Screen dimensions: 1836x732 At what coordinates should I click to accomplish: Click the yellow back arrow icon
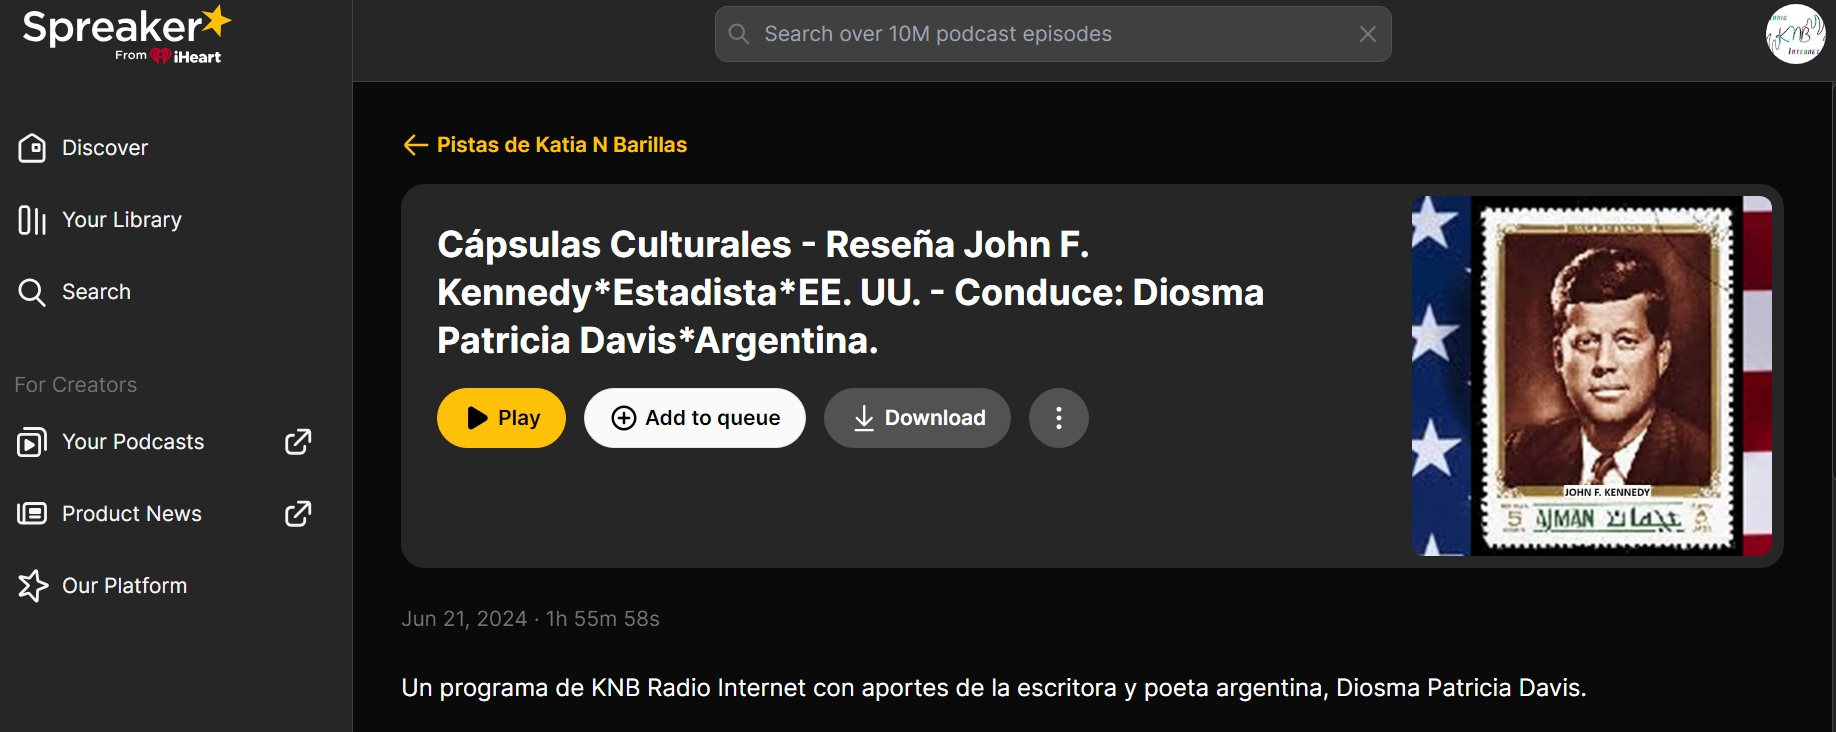415,145
